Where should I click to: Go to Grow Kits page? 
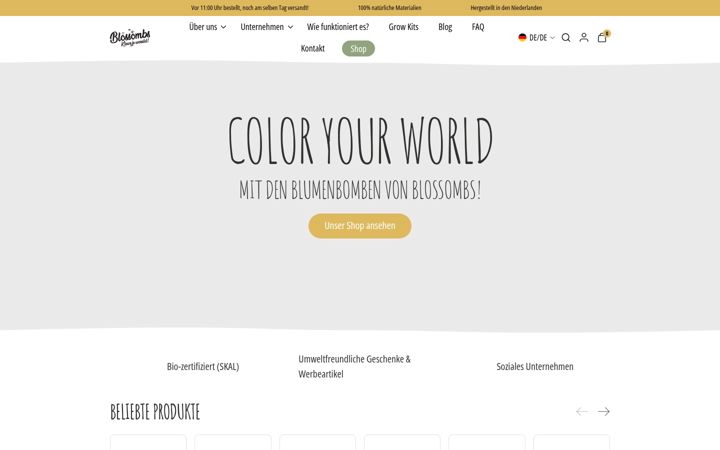[x=404, y=27]
